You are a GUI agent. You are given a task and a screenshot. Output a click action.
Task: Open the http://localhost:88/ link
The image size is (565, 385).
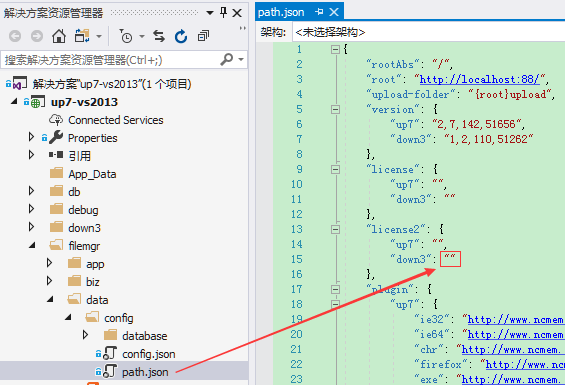pos(480,79)
